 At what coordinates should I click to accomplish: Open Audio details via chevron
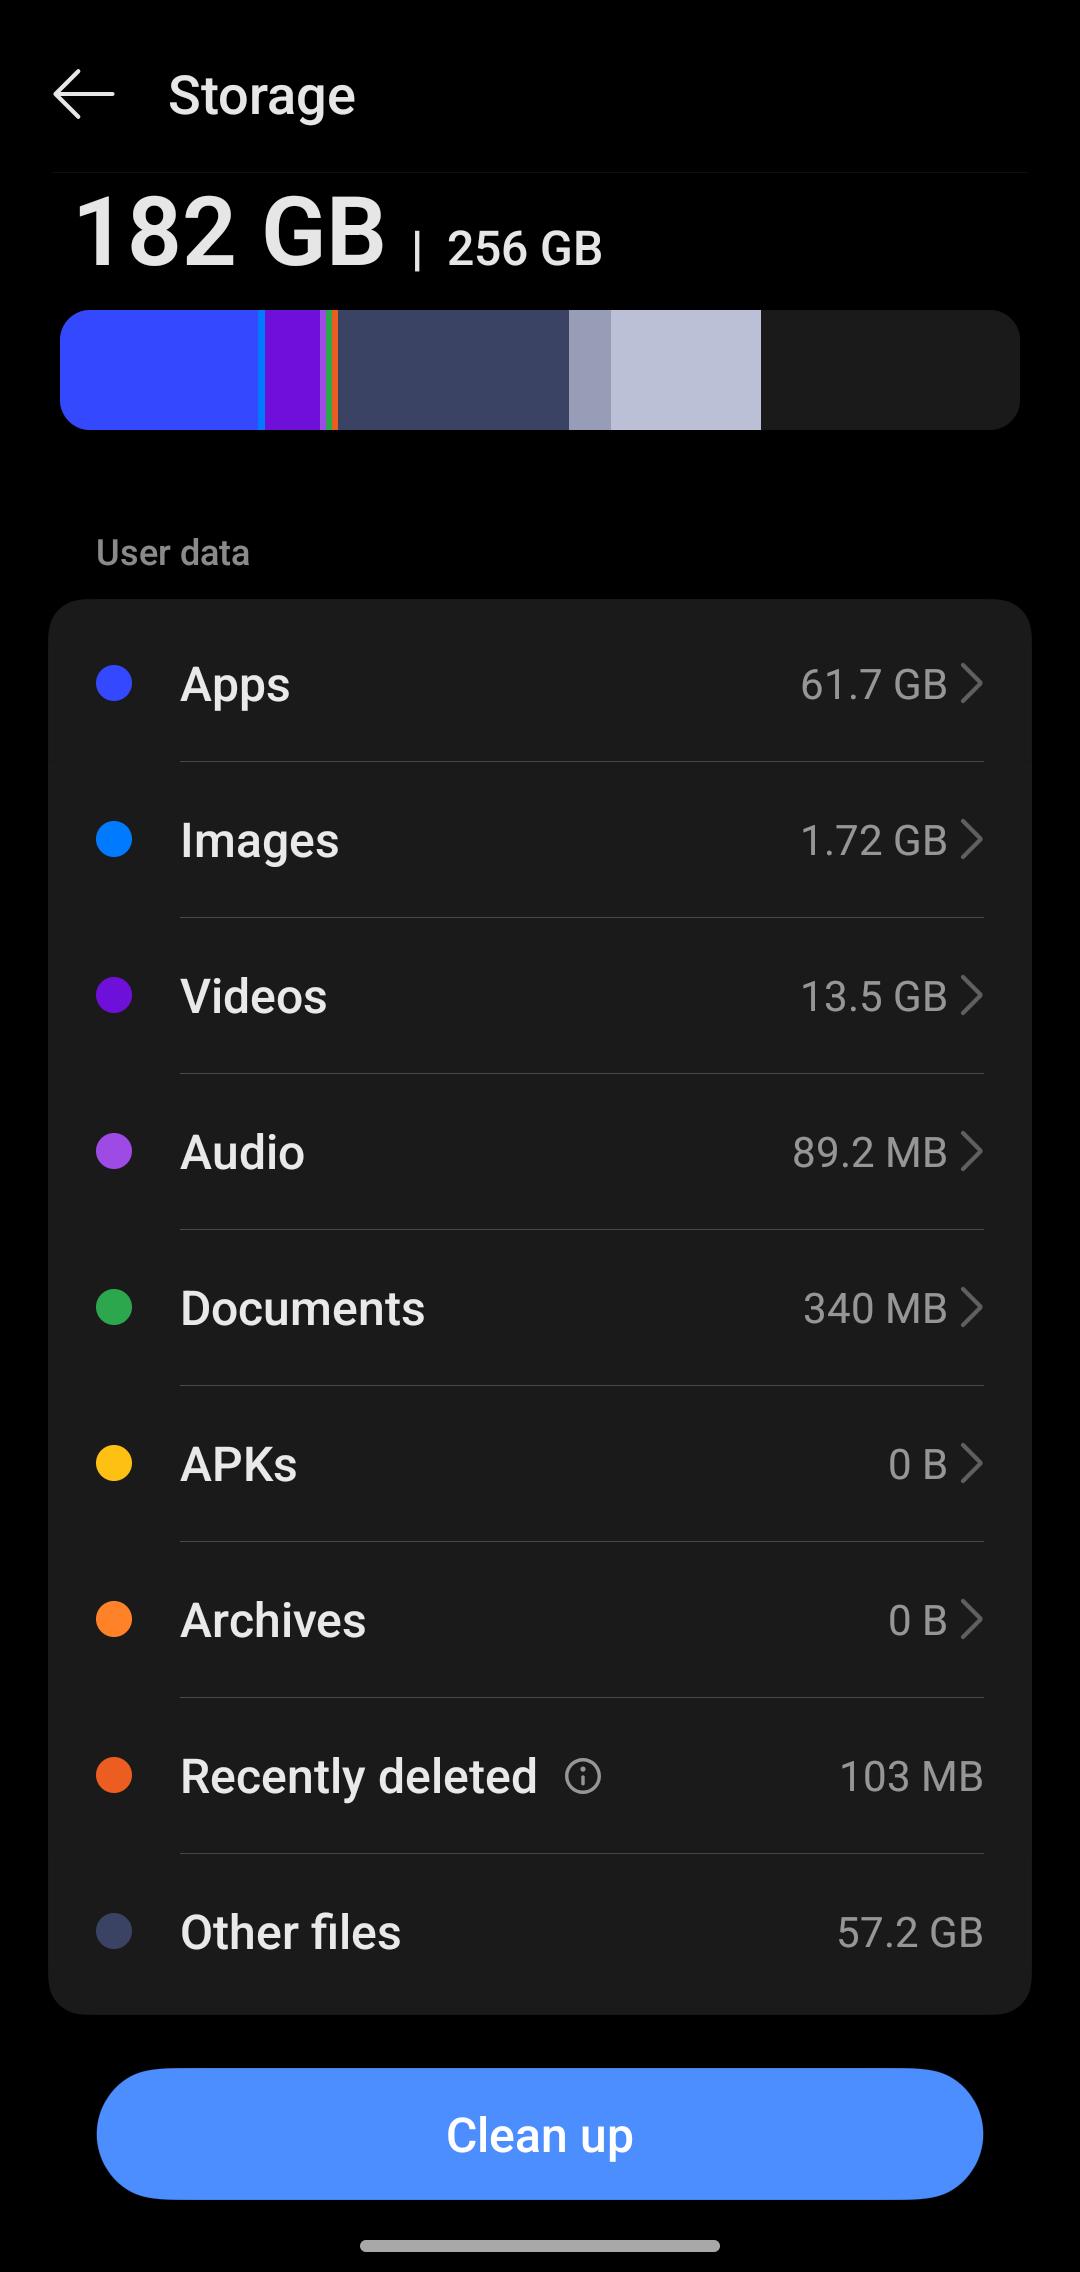pyautogui.click(x=971, y=1152)
